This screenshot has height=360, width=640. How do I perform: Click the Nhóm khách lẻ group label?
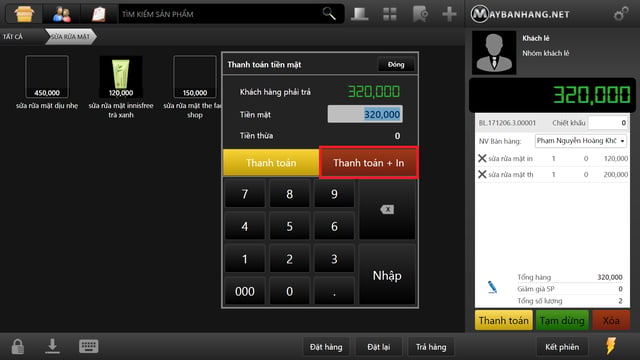(x=546, y=53)
